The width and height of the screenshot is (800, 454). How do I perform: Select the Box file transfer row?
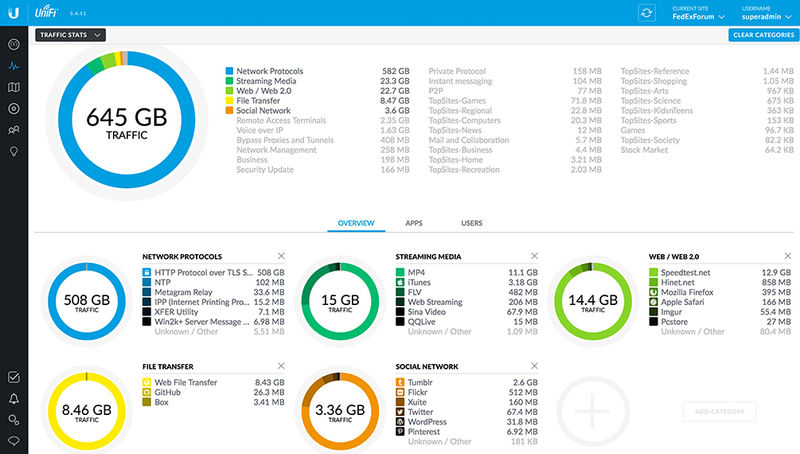click(213, 402)
